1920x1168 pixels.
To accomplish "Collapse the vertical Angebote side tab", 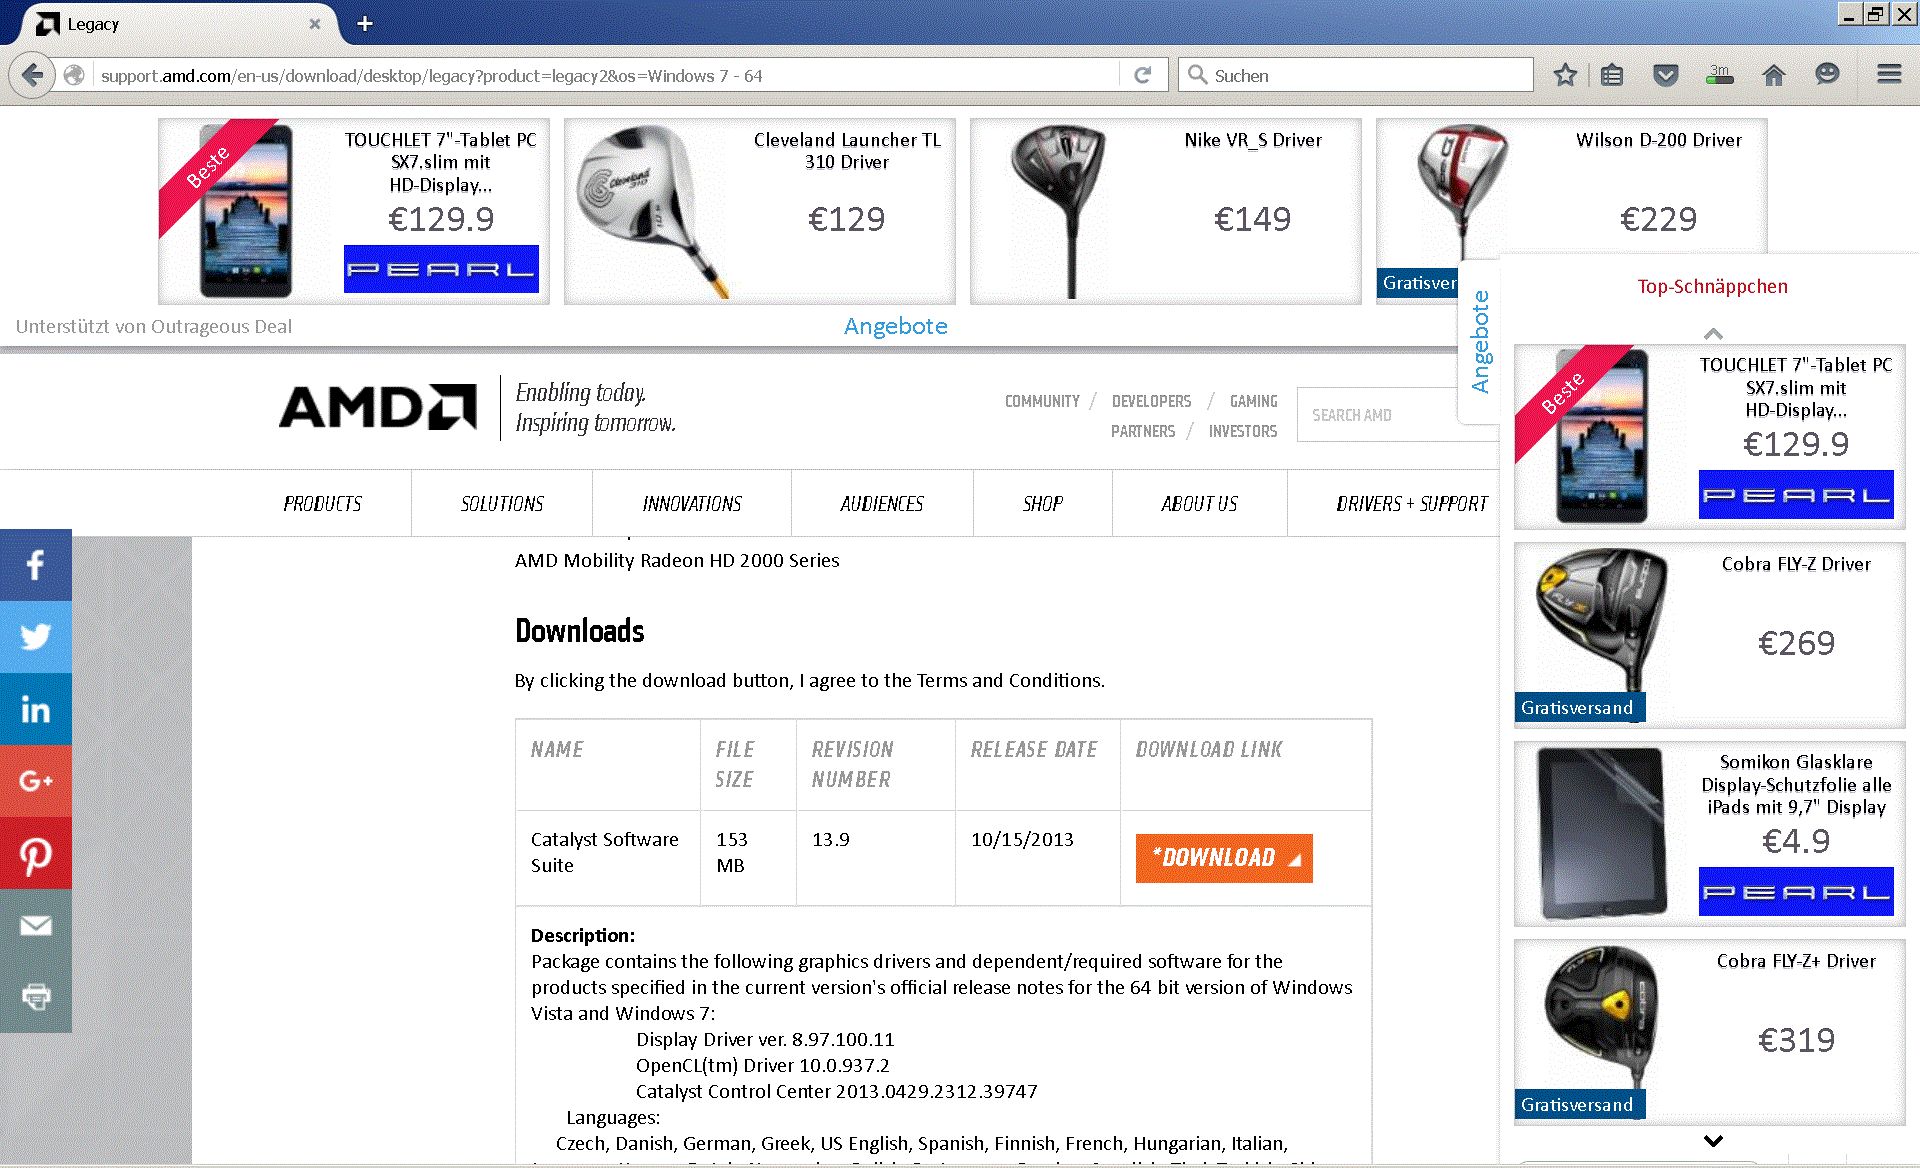I will (x=1480, y=341).
